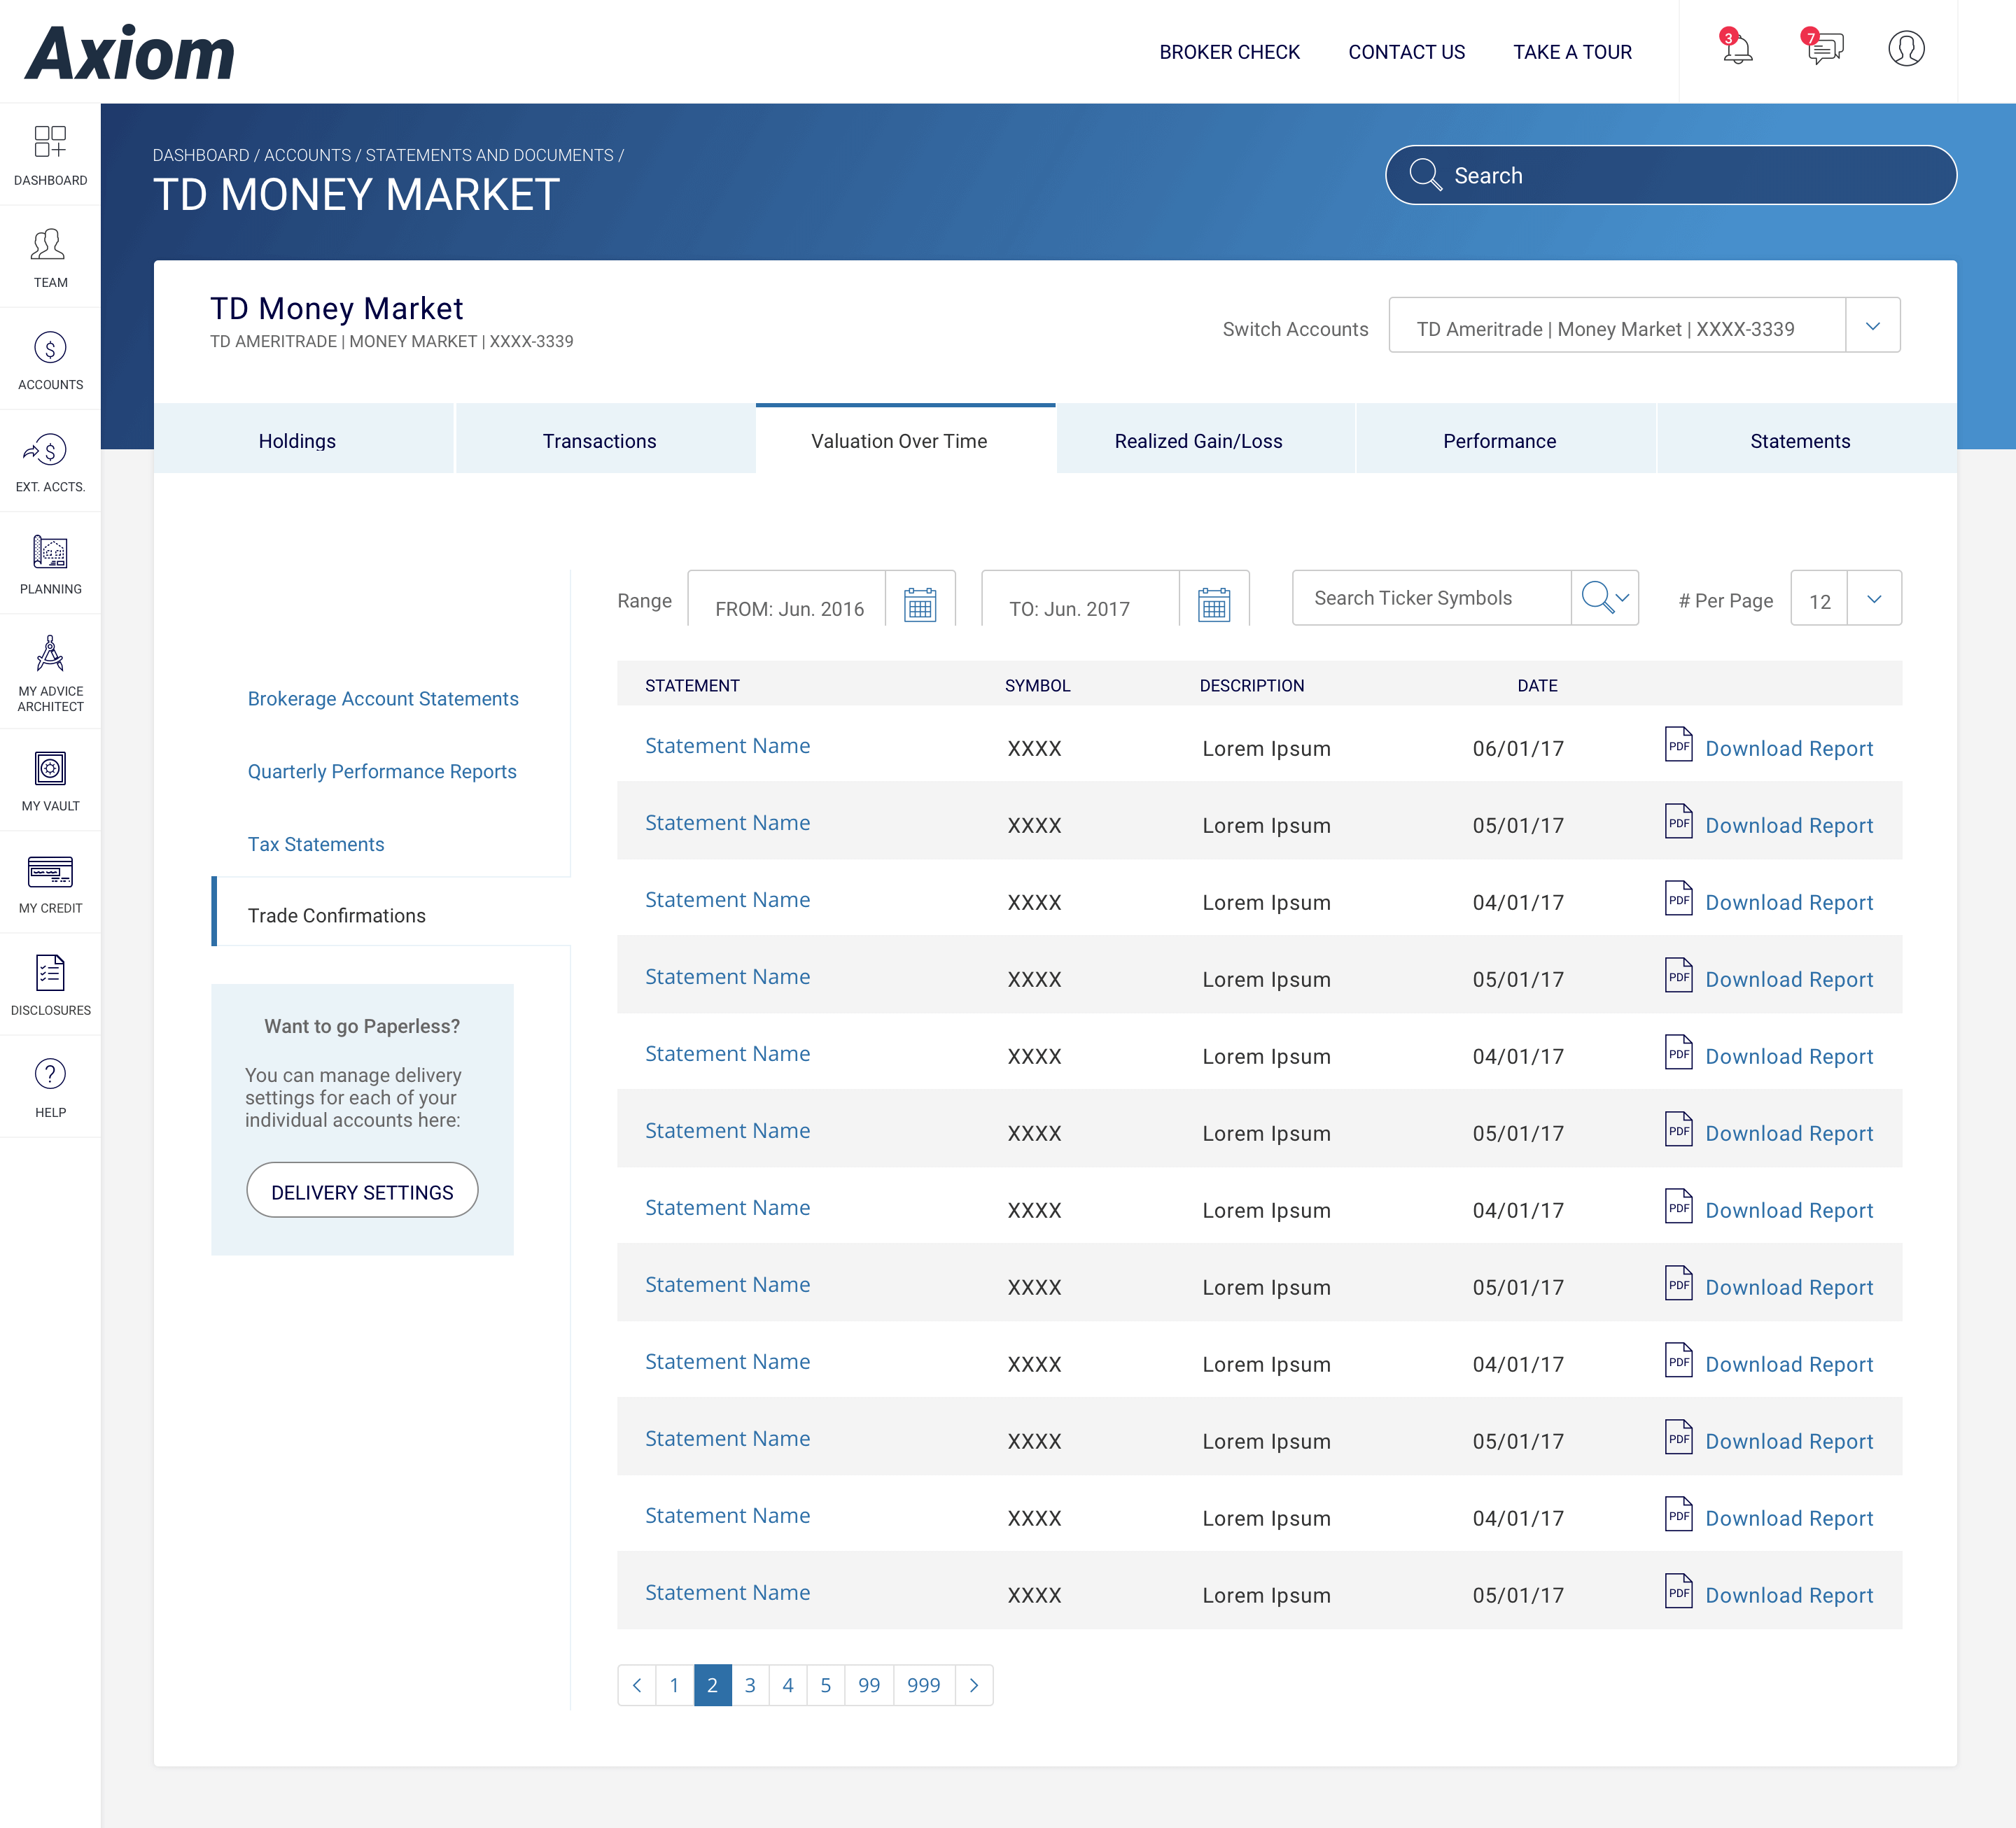Click the first Statement Name link
Viewport: 2016px width, 1828px height.
(x=727, y=745)
